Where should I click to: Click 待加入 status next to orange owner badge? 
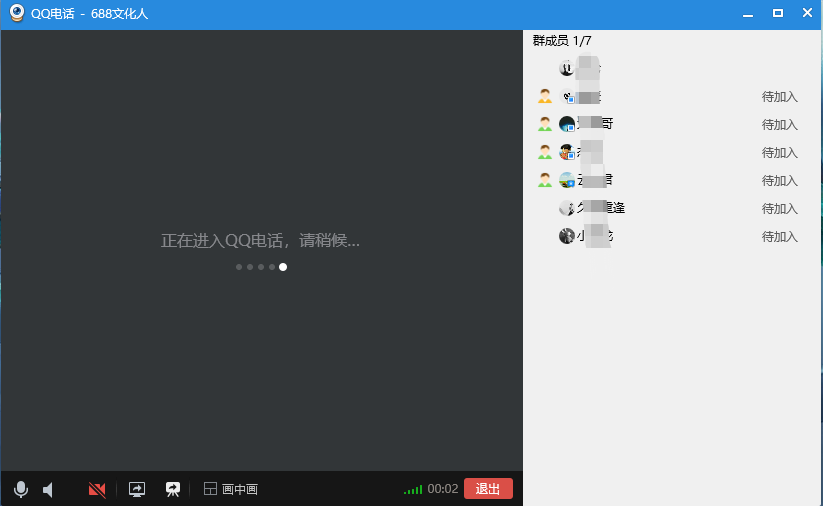pos(779,97)
